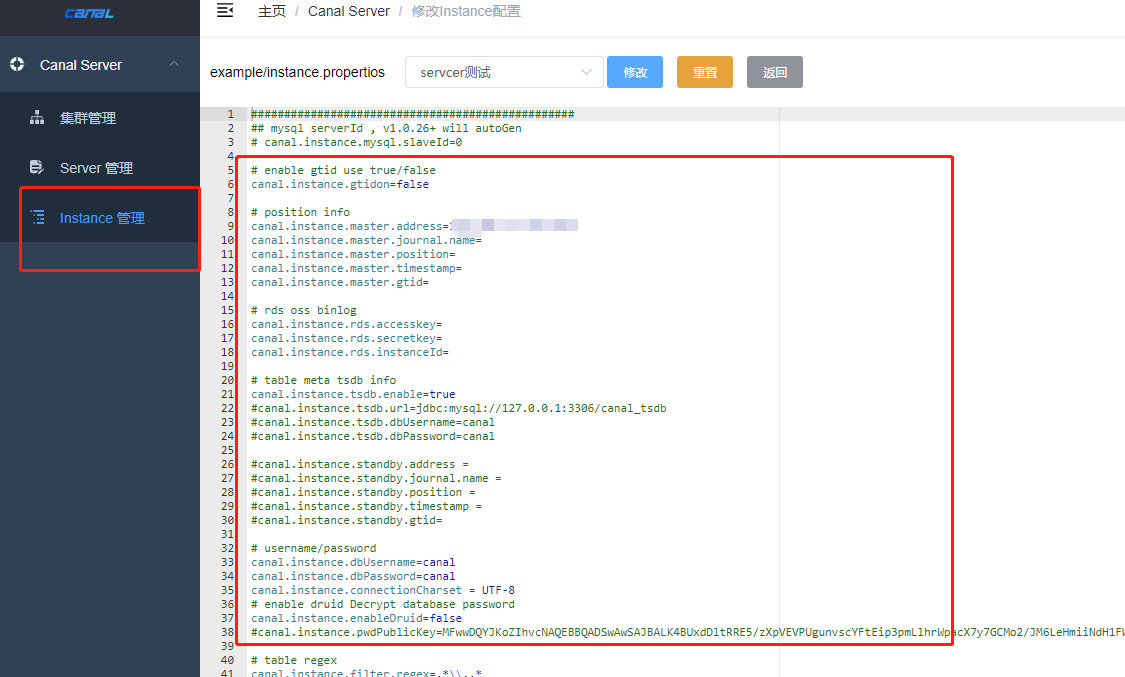
Task: Click comment '# enable gtid use true/false'
Action: 343,170
